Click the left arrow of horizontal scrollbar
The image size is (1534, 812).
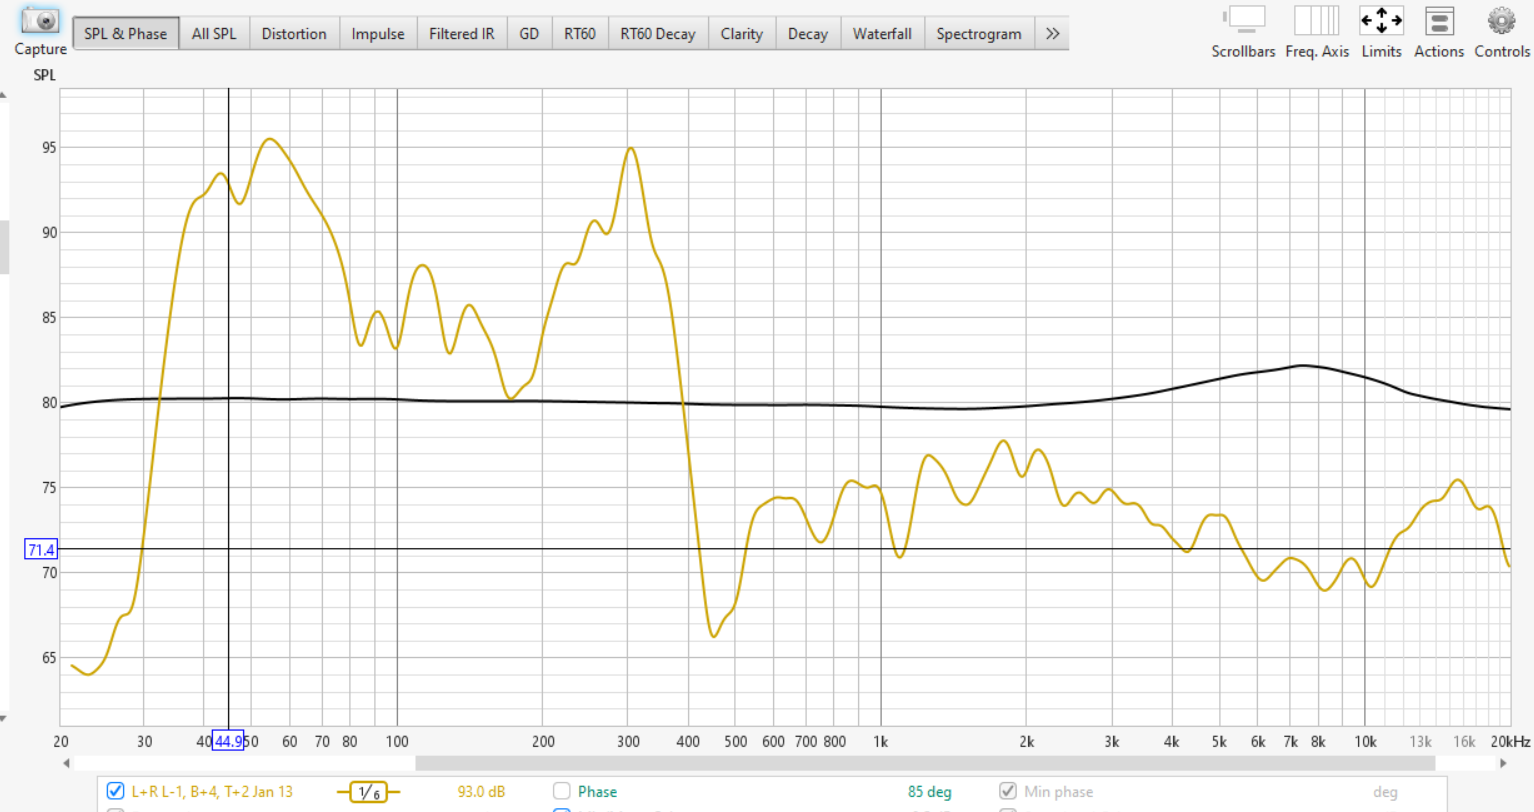point(67,763)
